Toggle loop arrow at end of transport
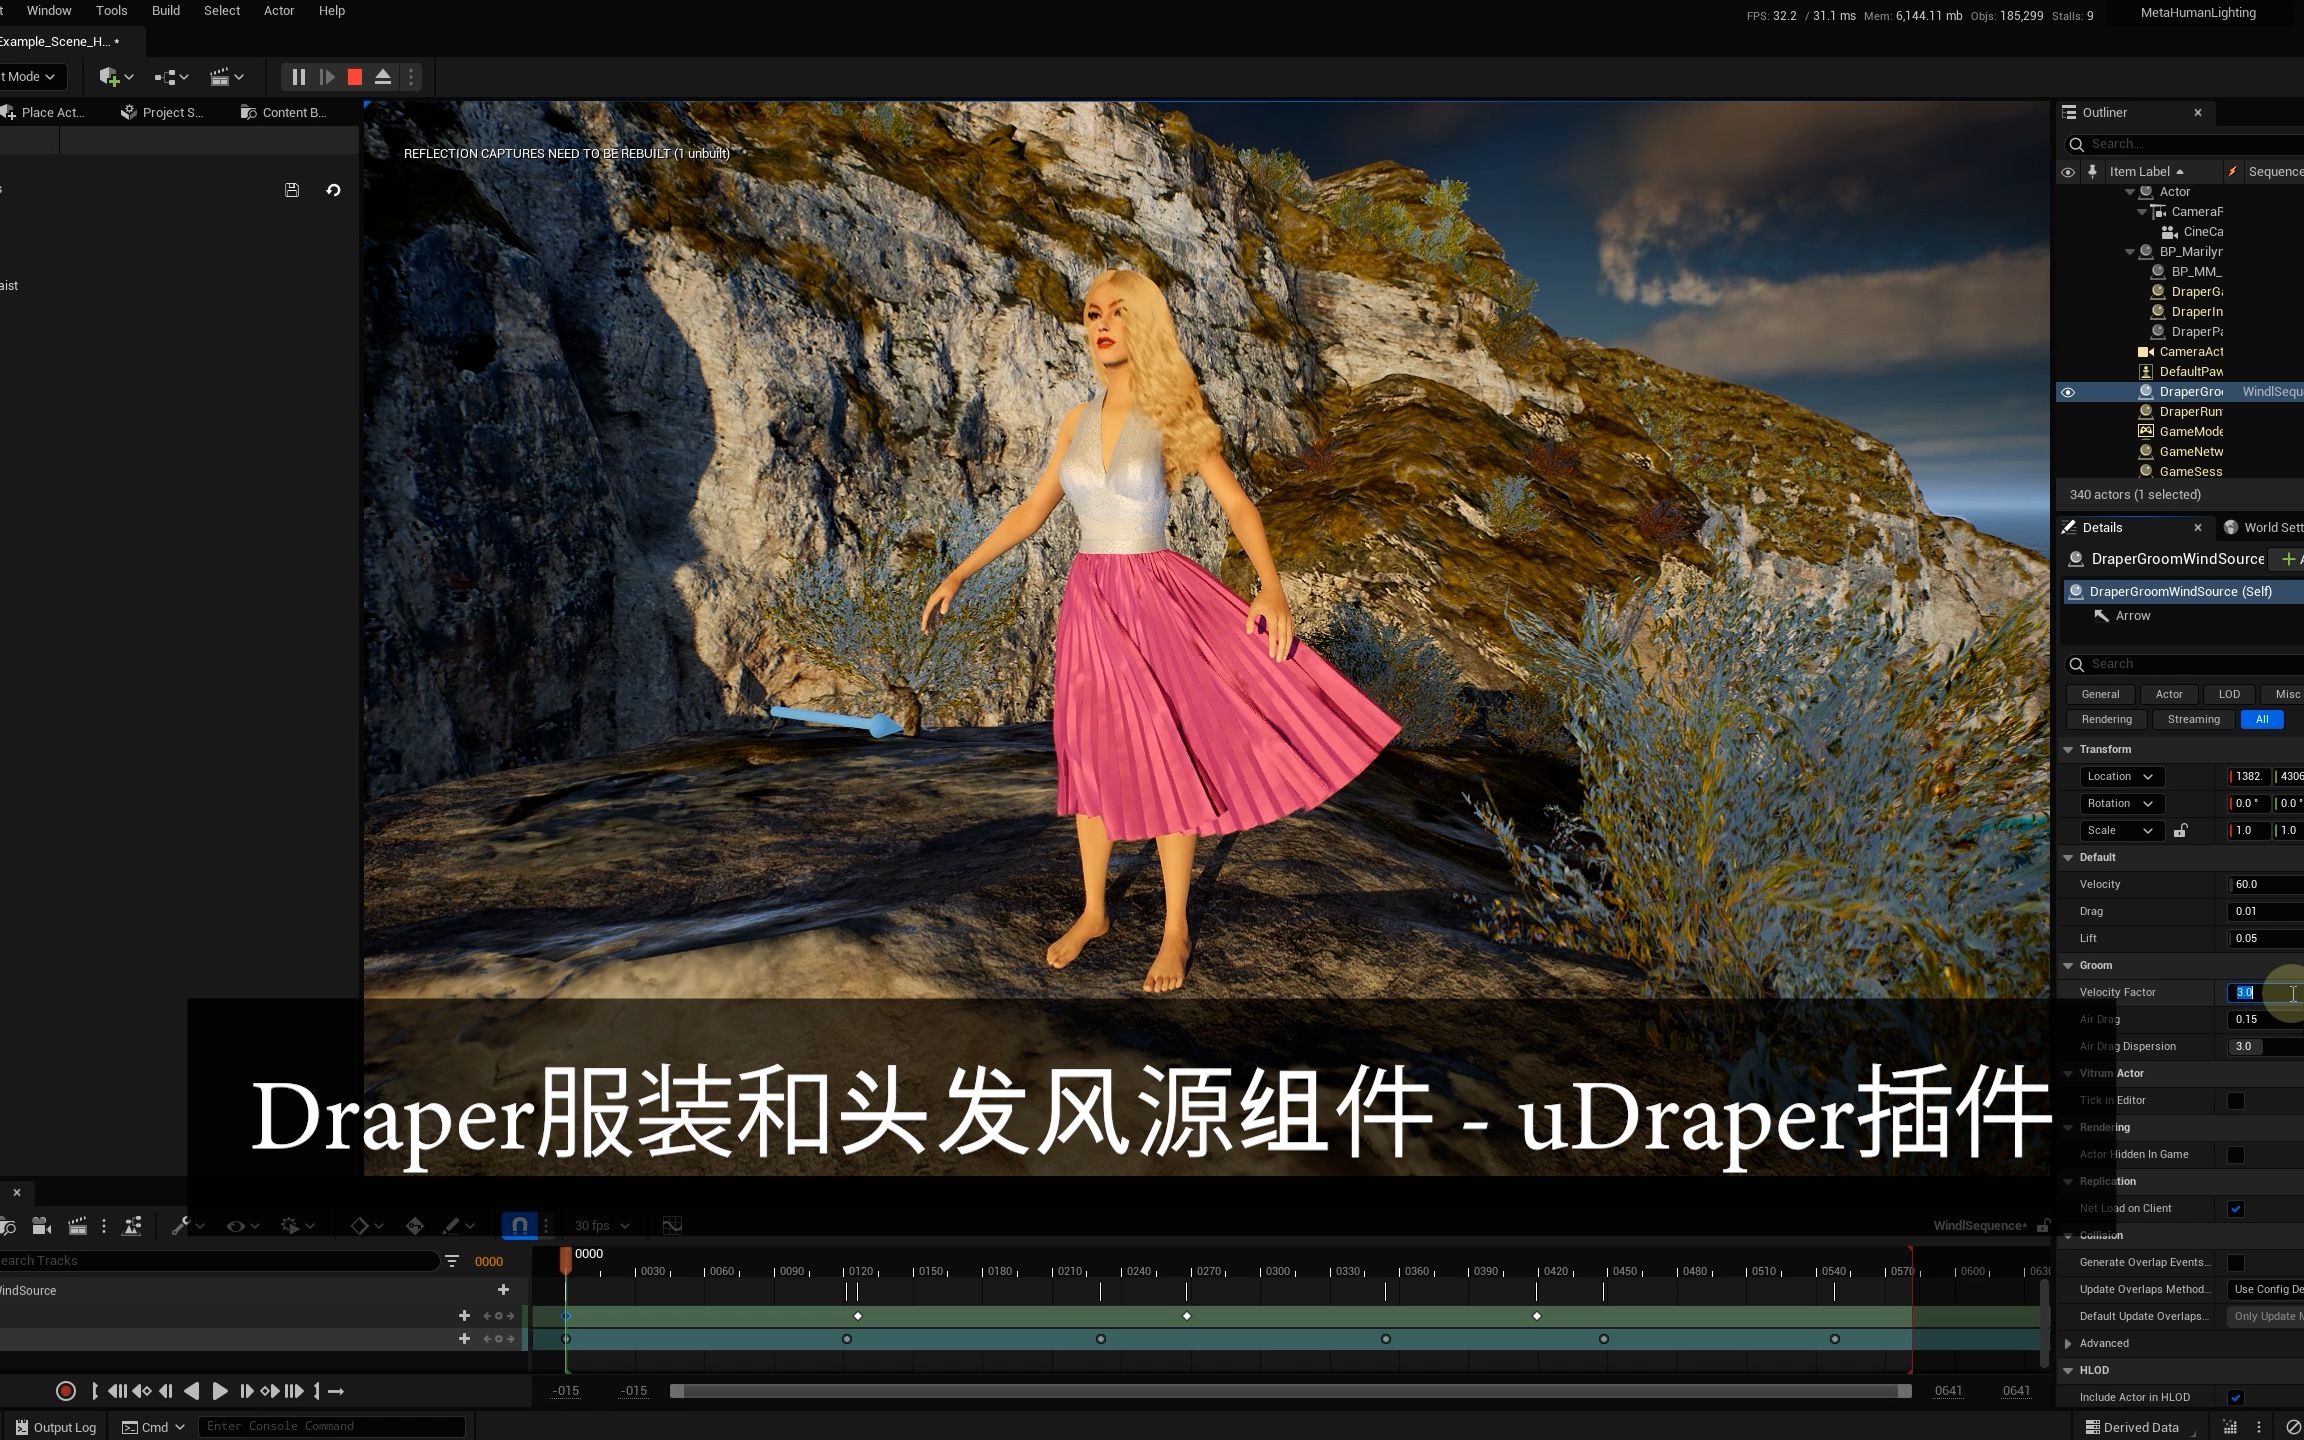Screen dimensions: 2304x1440 pos(336,1391)
